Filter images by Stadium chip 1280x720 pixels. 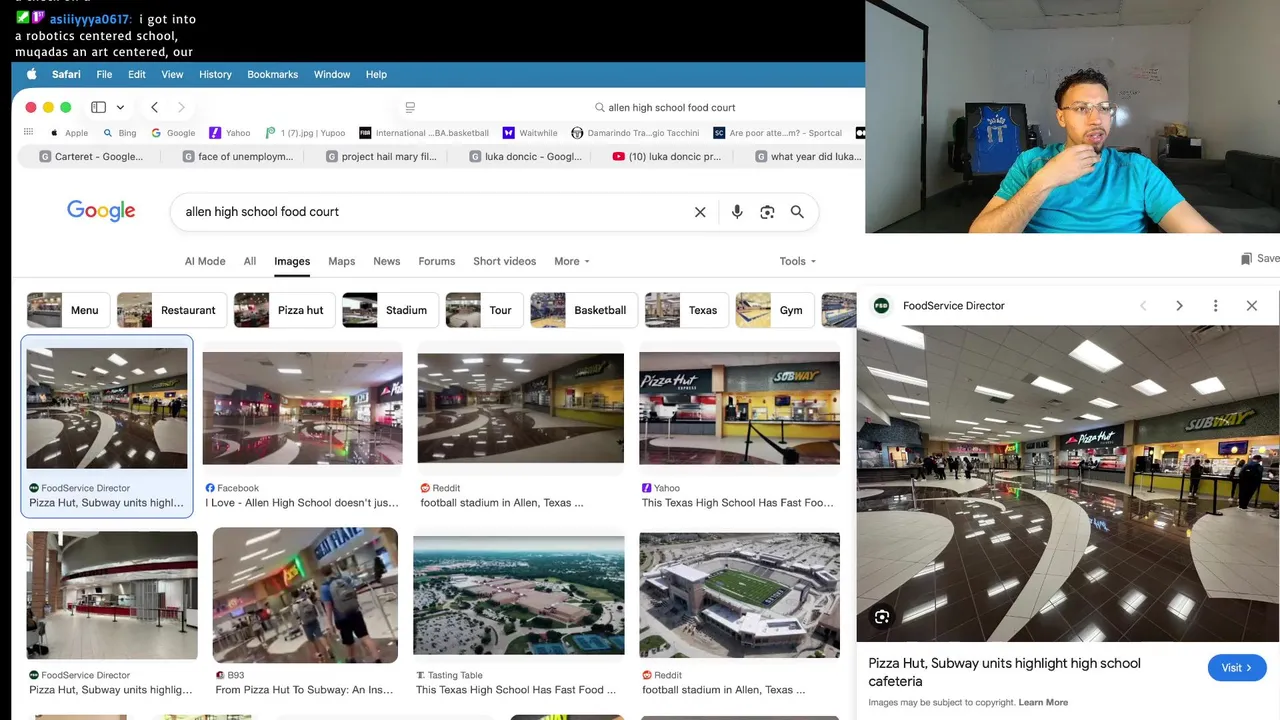click(390, 310)
